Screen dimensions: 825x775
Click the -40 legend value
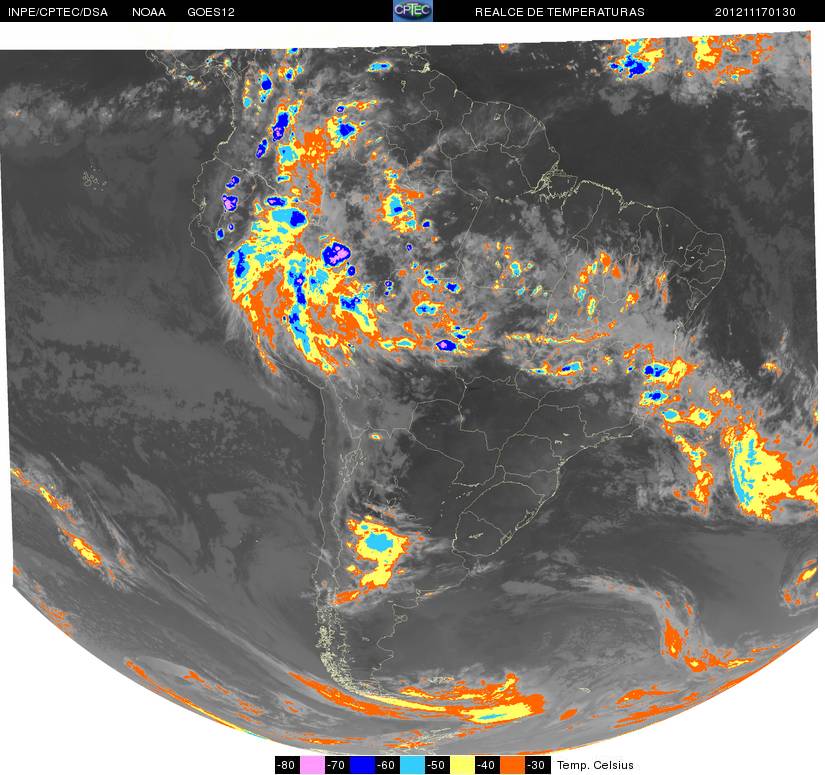coord(488,765)
